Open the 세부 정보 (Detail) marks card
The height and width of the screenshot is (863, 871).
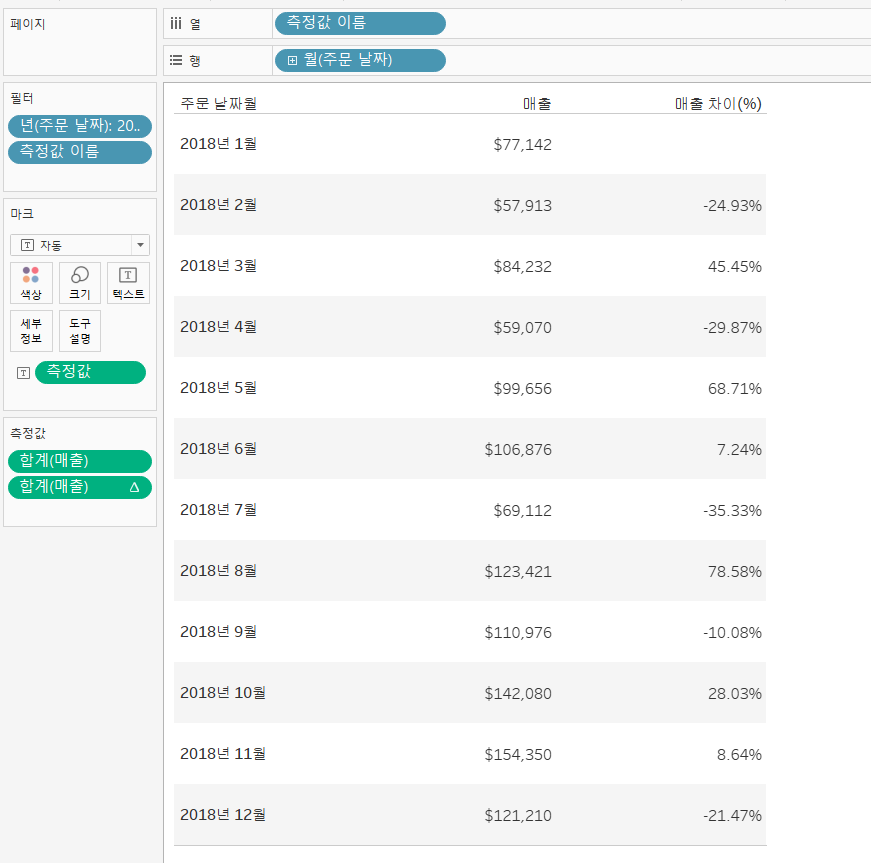31,331
